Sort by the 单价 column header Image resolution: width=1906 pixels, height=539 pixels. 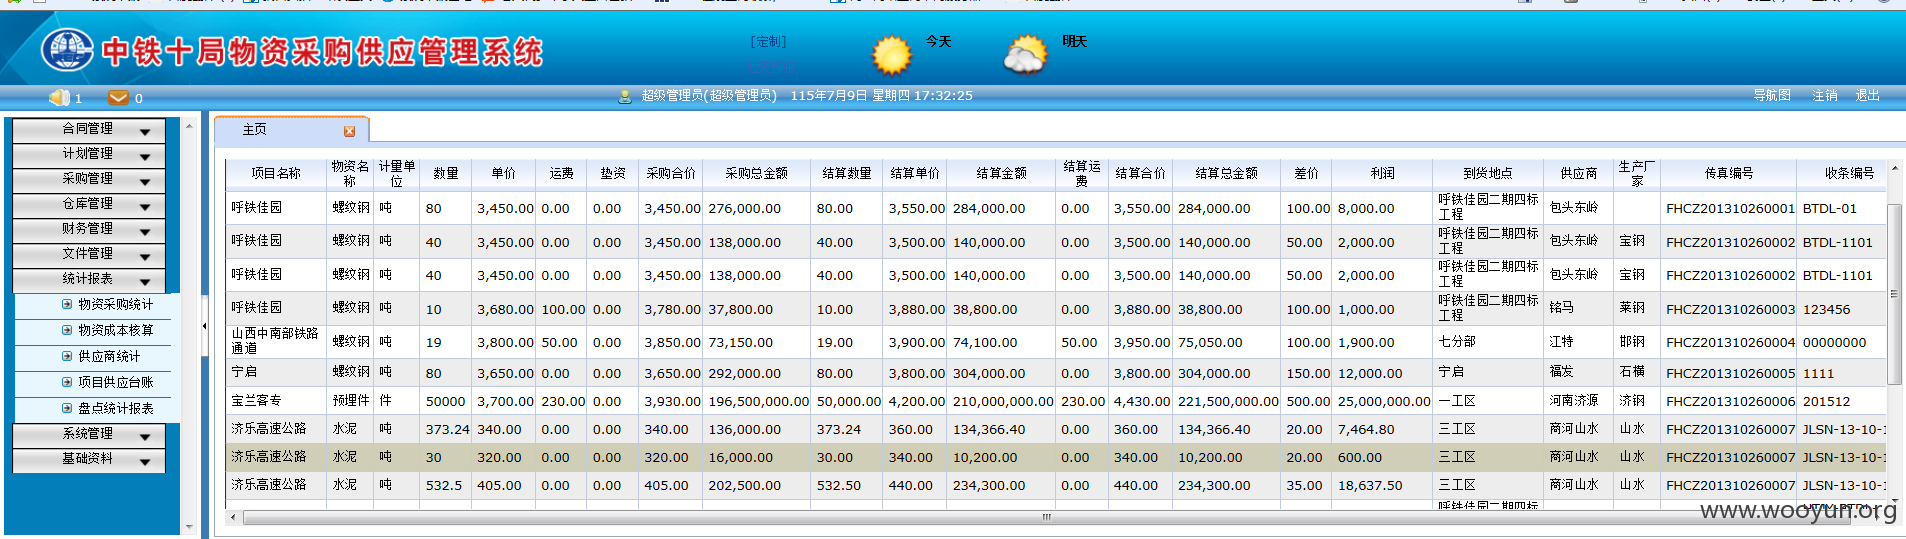(x=504, y=174)
